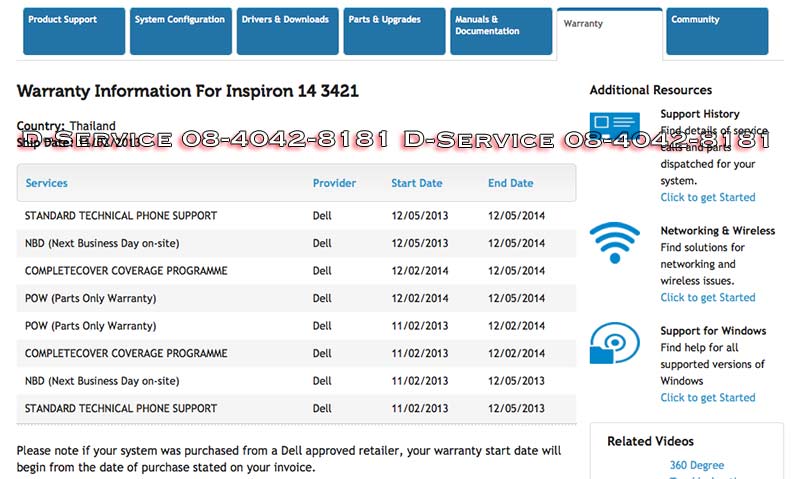Open the Community tab
Viewport: 800px width, 479px height.
pyautogui.click(x=717, y=31)
